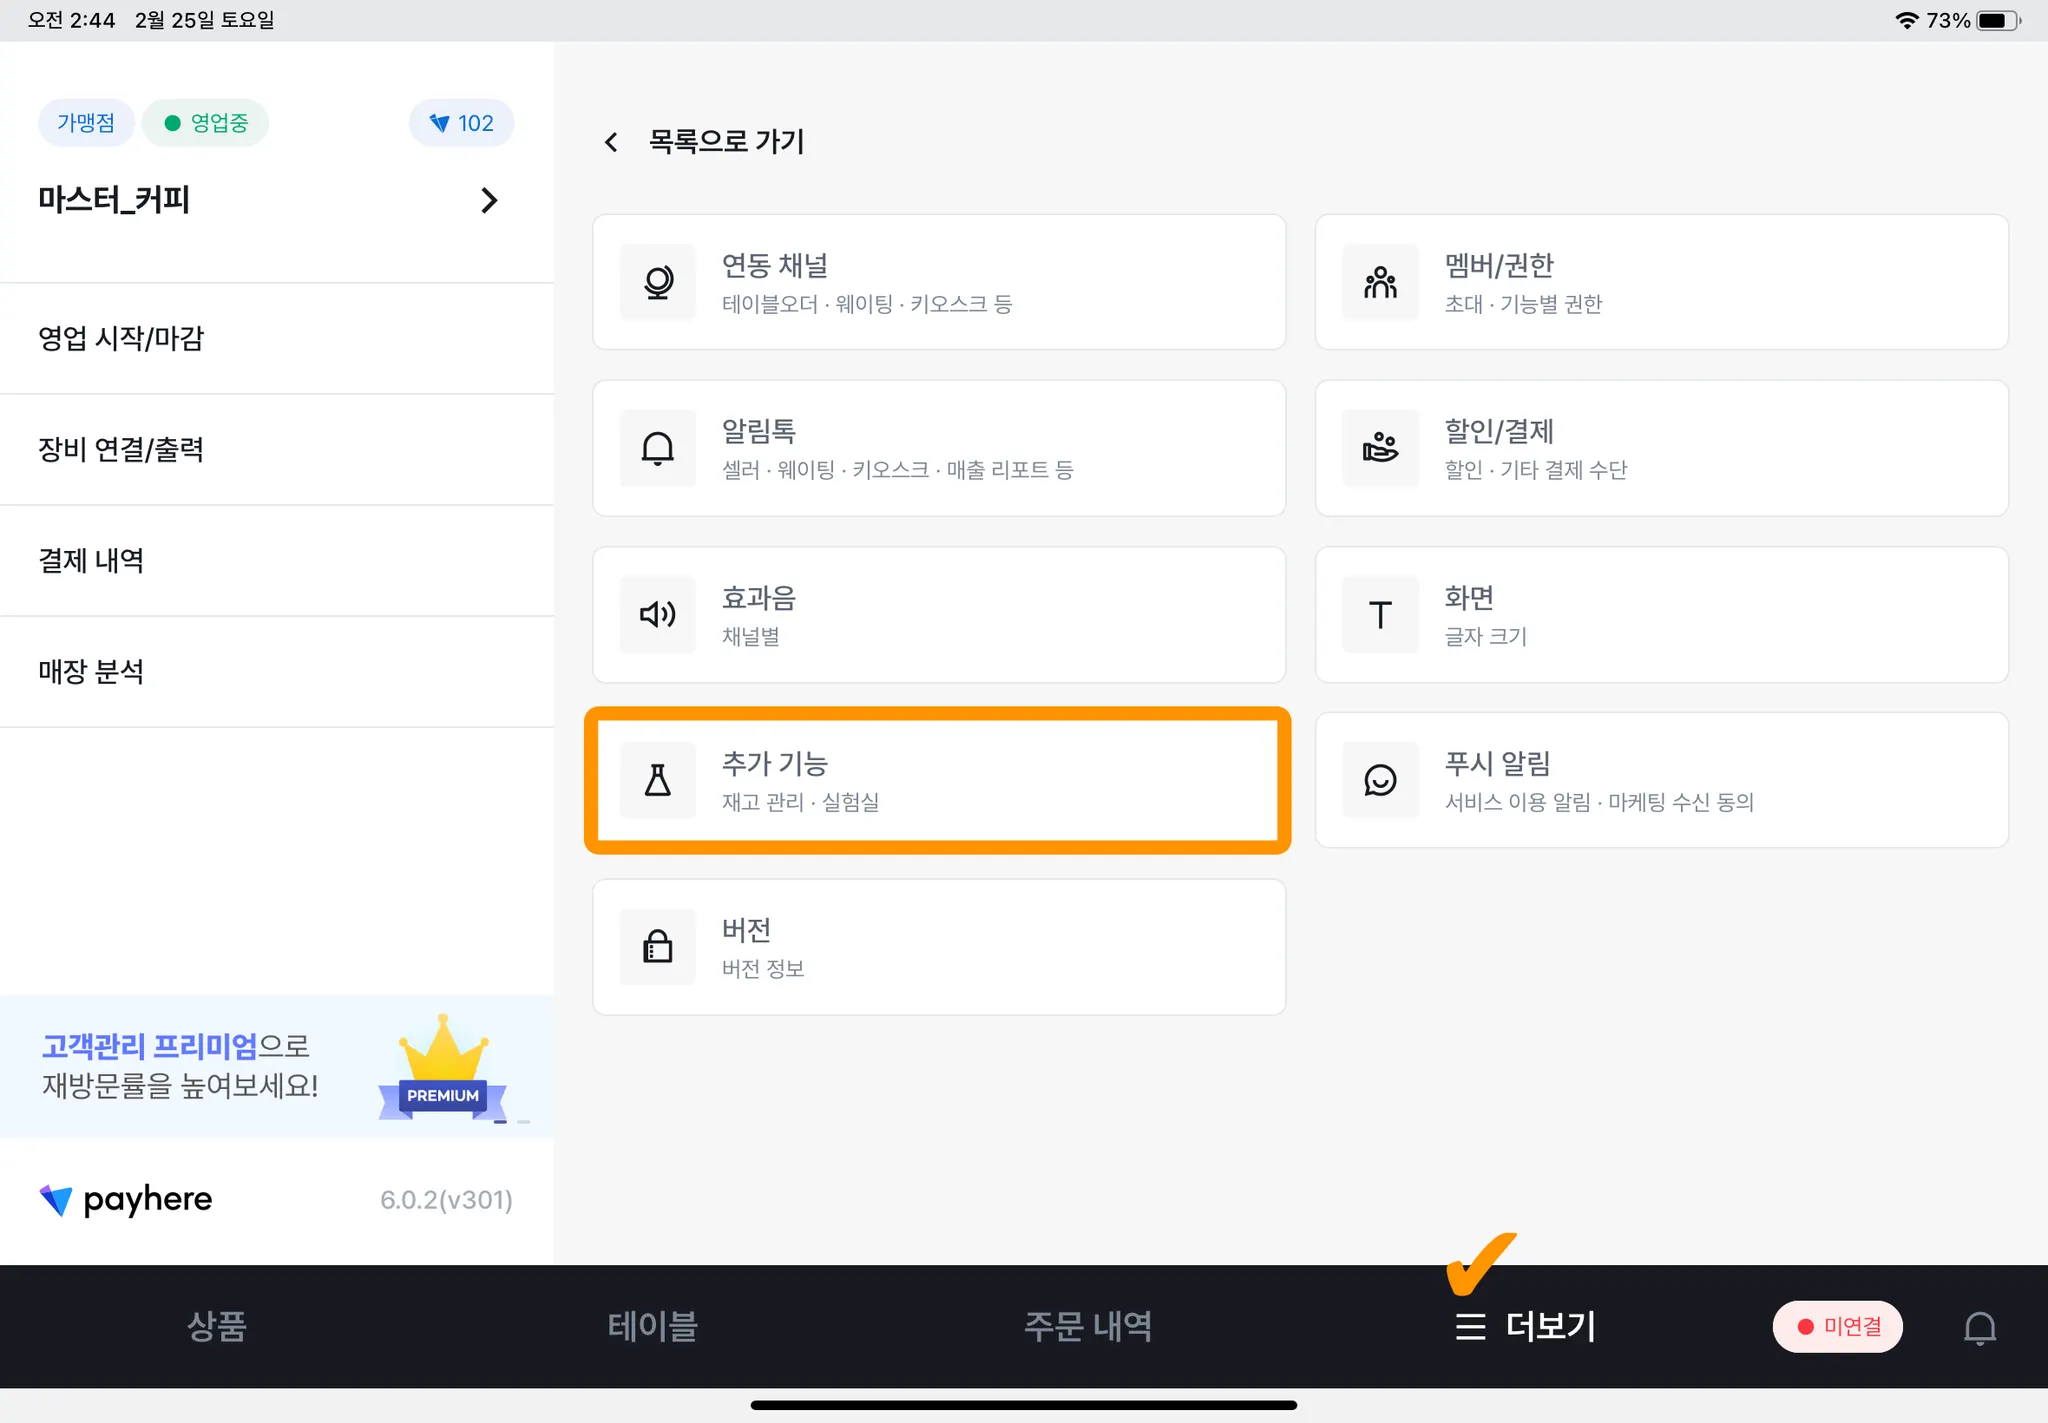Screen dimensions: 2048x1423
Task: Switch to the 상품 tab
Action: (217, 1326)
